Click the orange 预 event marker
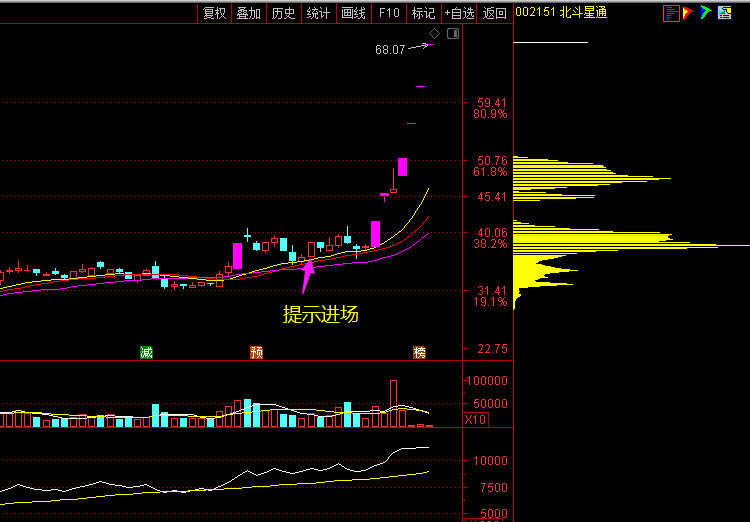 click(257, 353)
